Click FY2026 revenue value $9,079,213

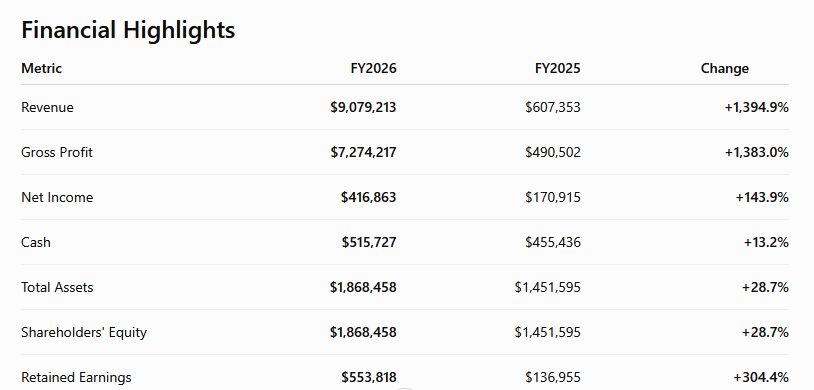(363, 107)
